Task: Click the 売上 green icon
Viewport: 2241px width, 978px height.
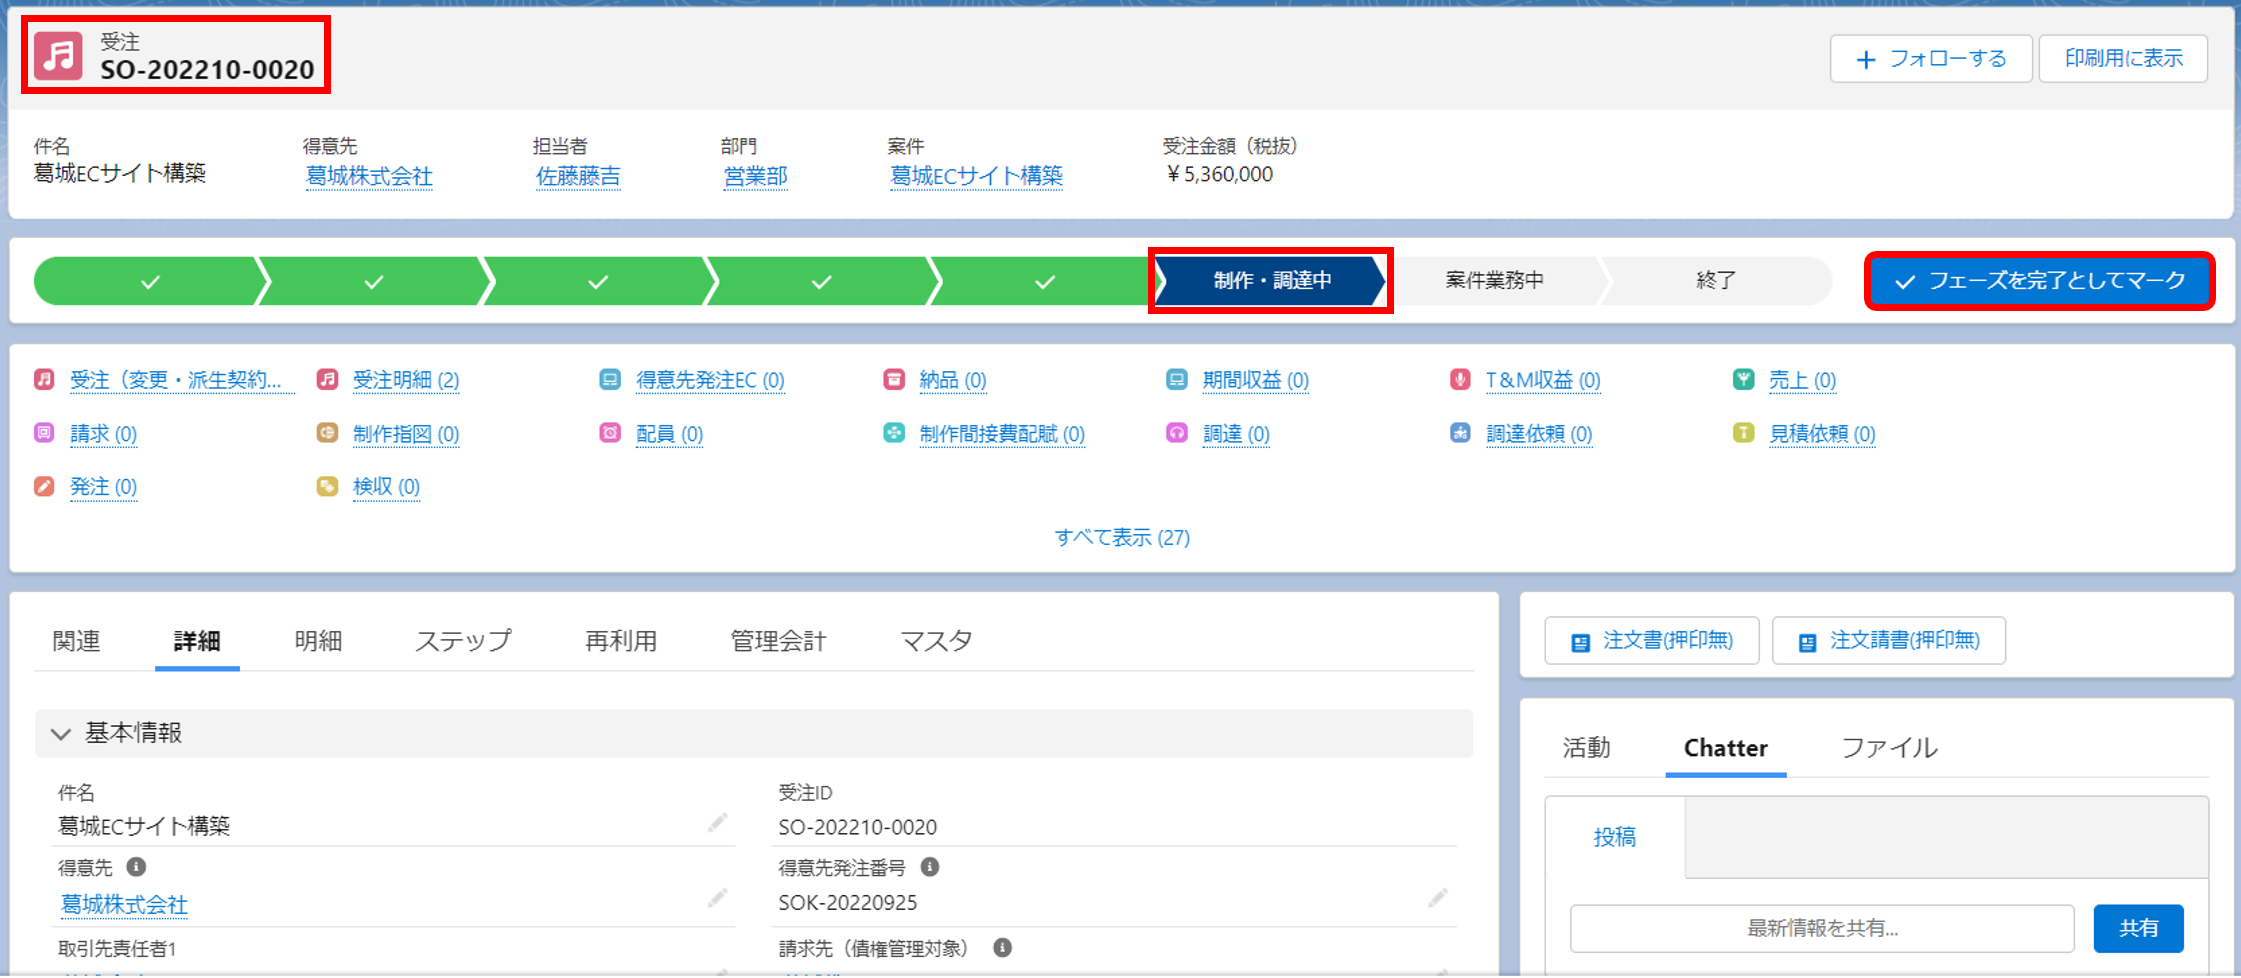Action: click(x=1743, y=380)
